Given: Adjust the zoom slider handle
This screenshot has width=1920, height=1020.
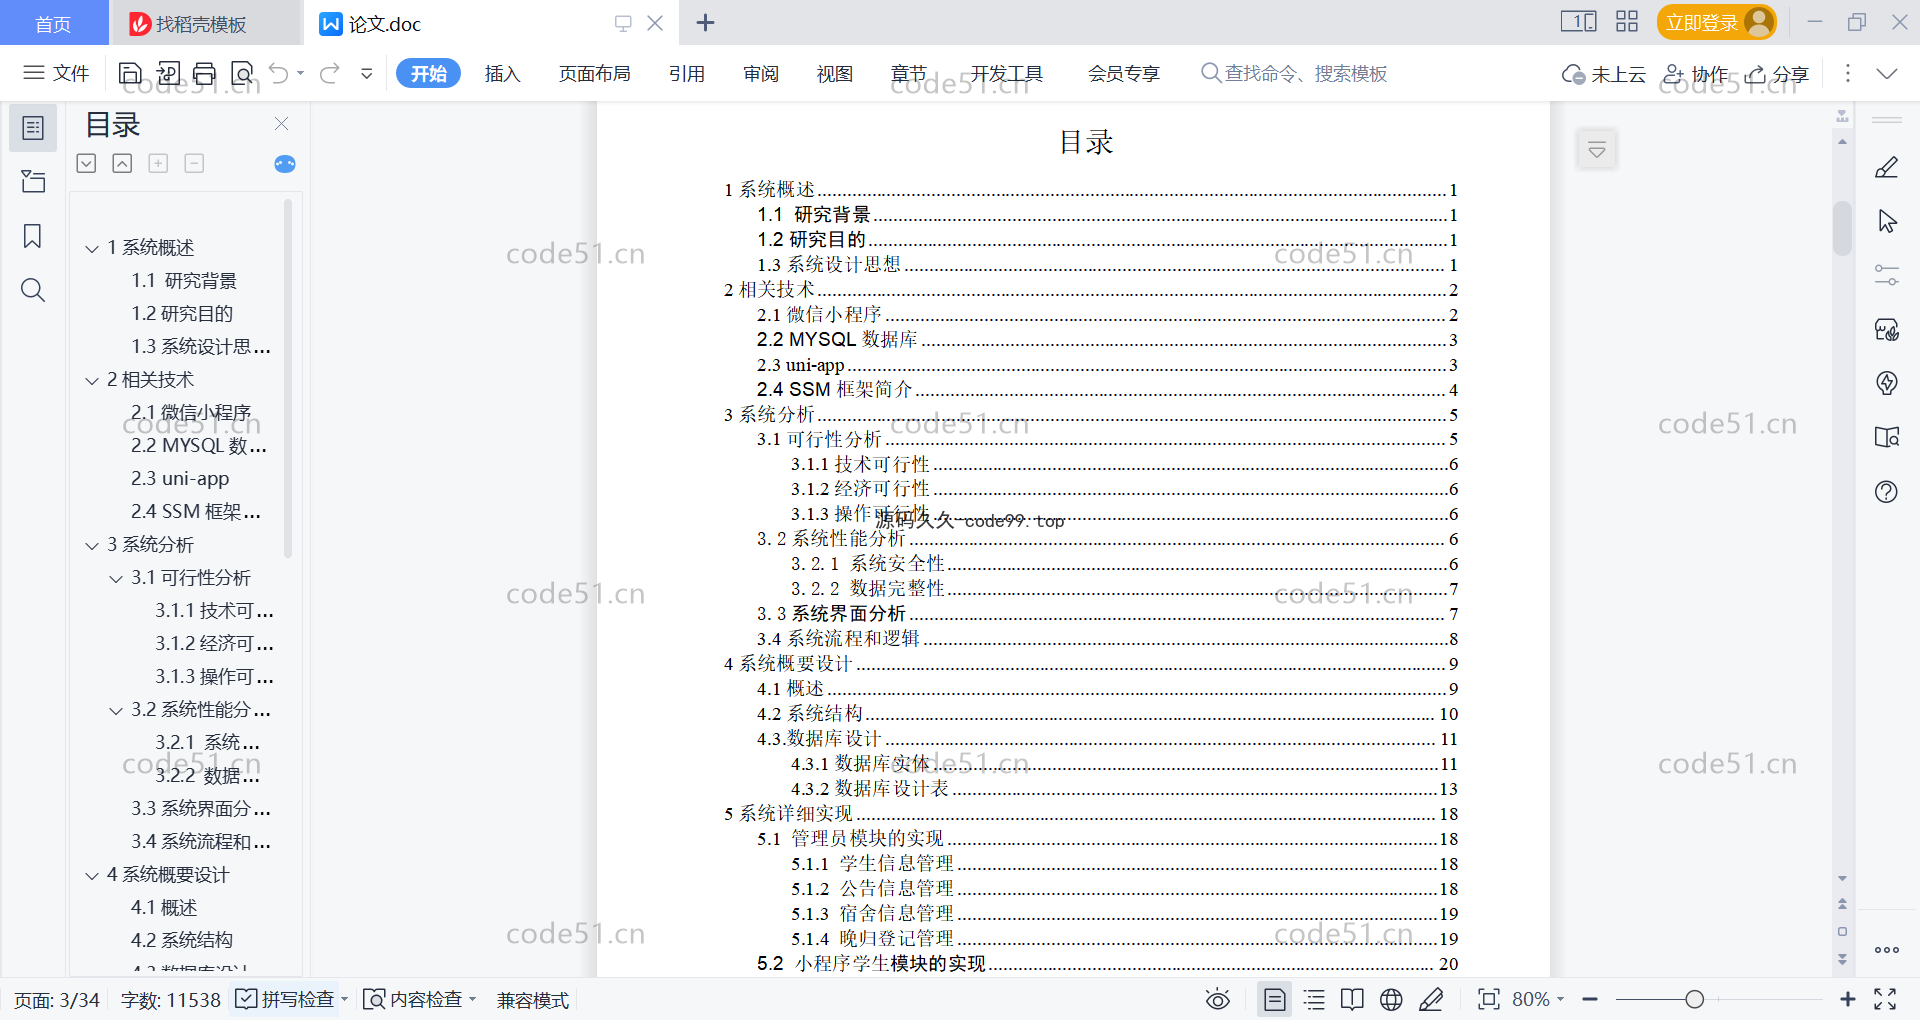Looking at the screenshot, I should (x=1694, y=999).
